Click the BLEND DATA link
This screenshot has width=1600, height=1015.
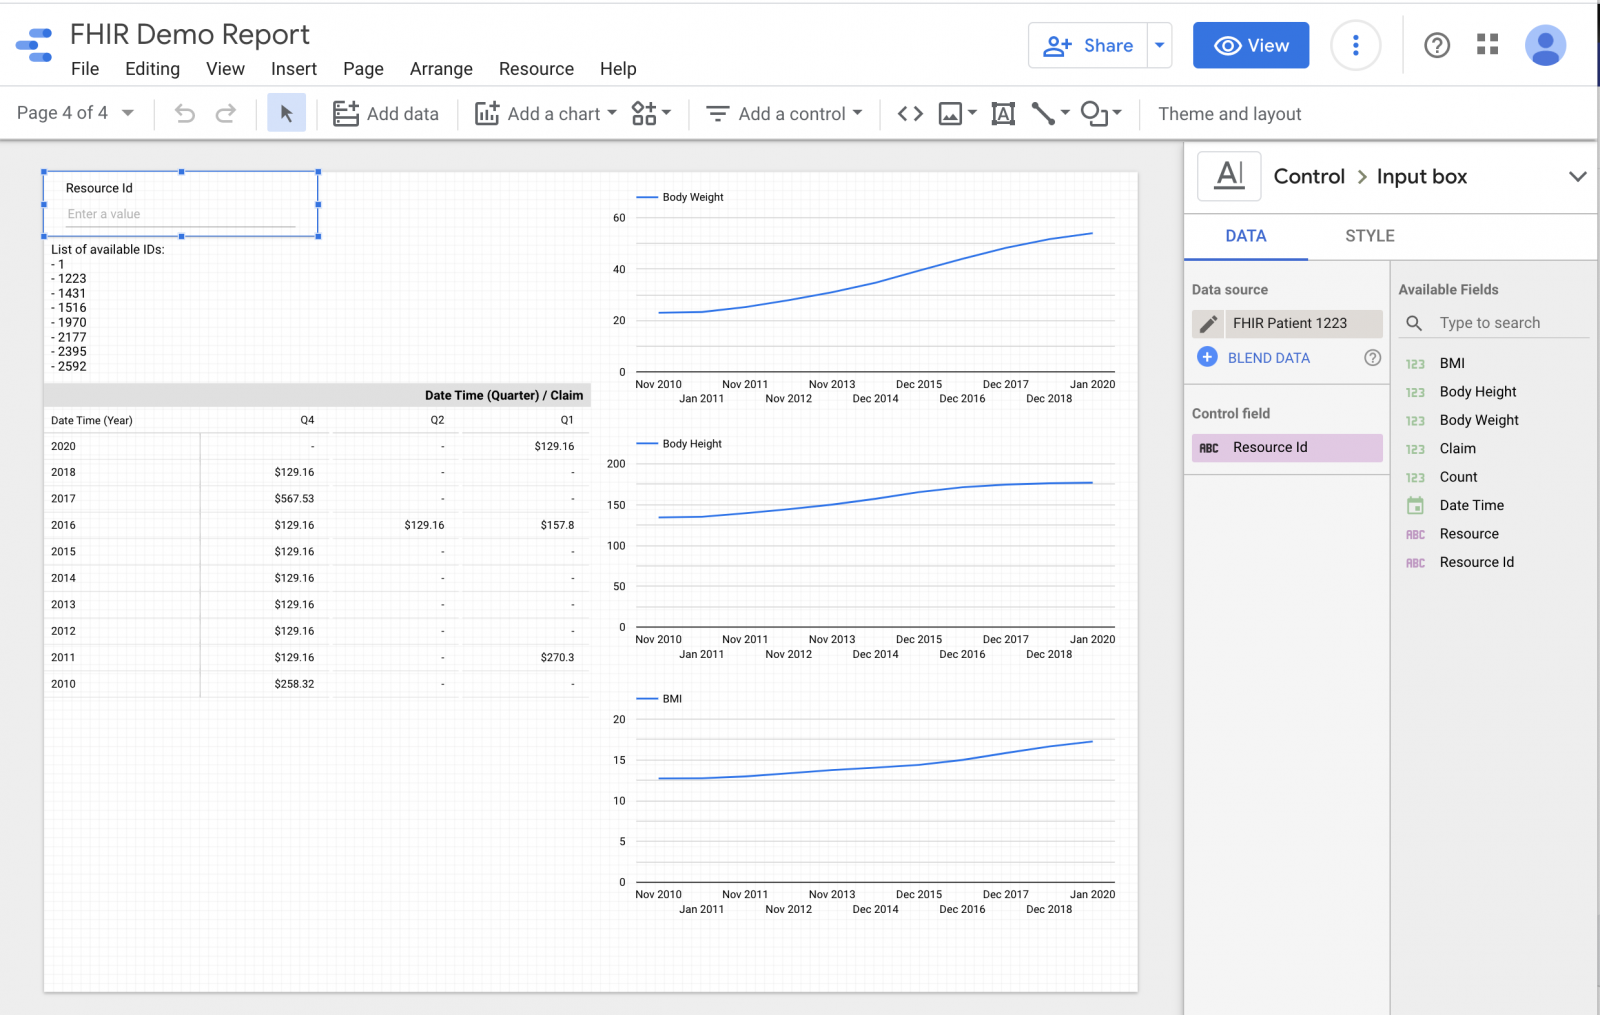tap(1268, 358)
